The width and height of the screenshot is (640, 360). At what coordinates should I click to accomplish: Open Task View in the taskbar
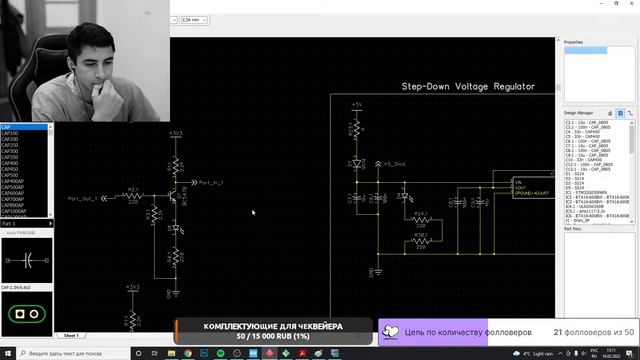click(x=155, y=353)
